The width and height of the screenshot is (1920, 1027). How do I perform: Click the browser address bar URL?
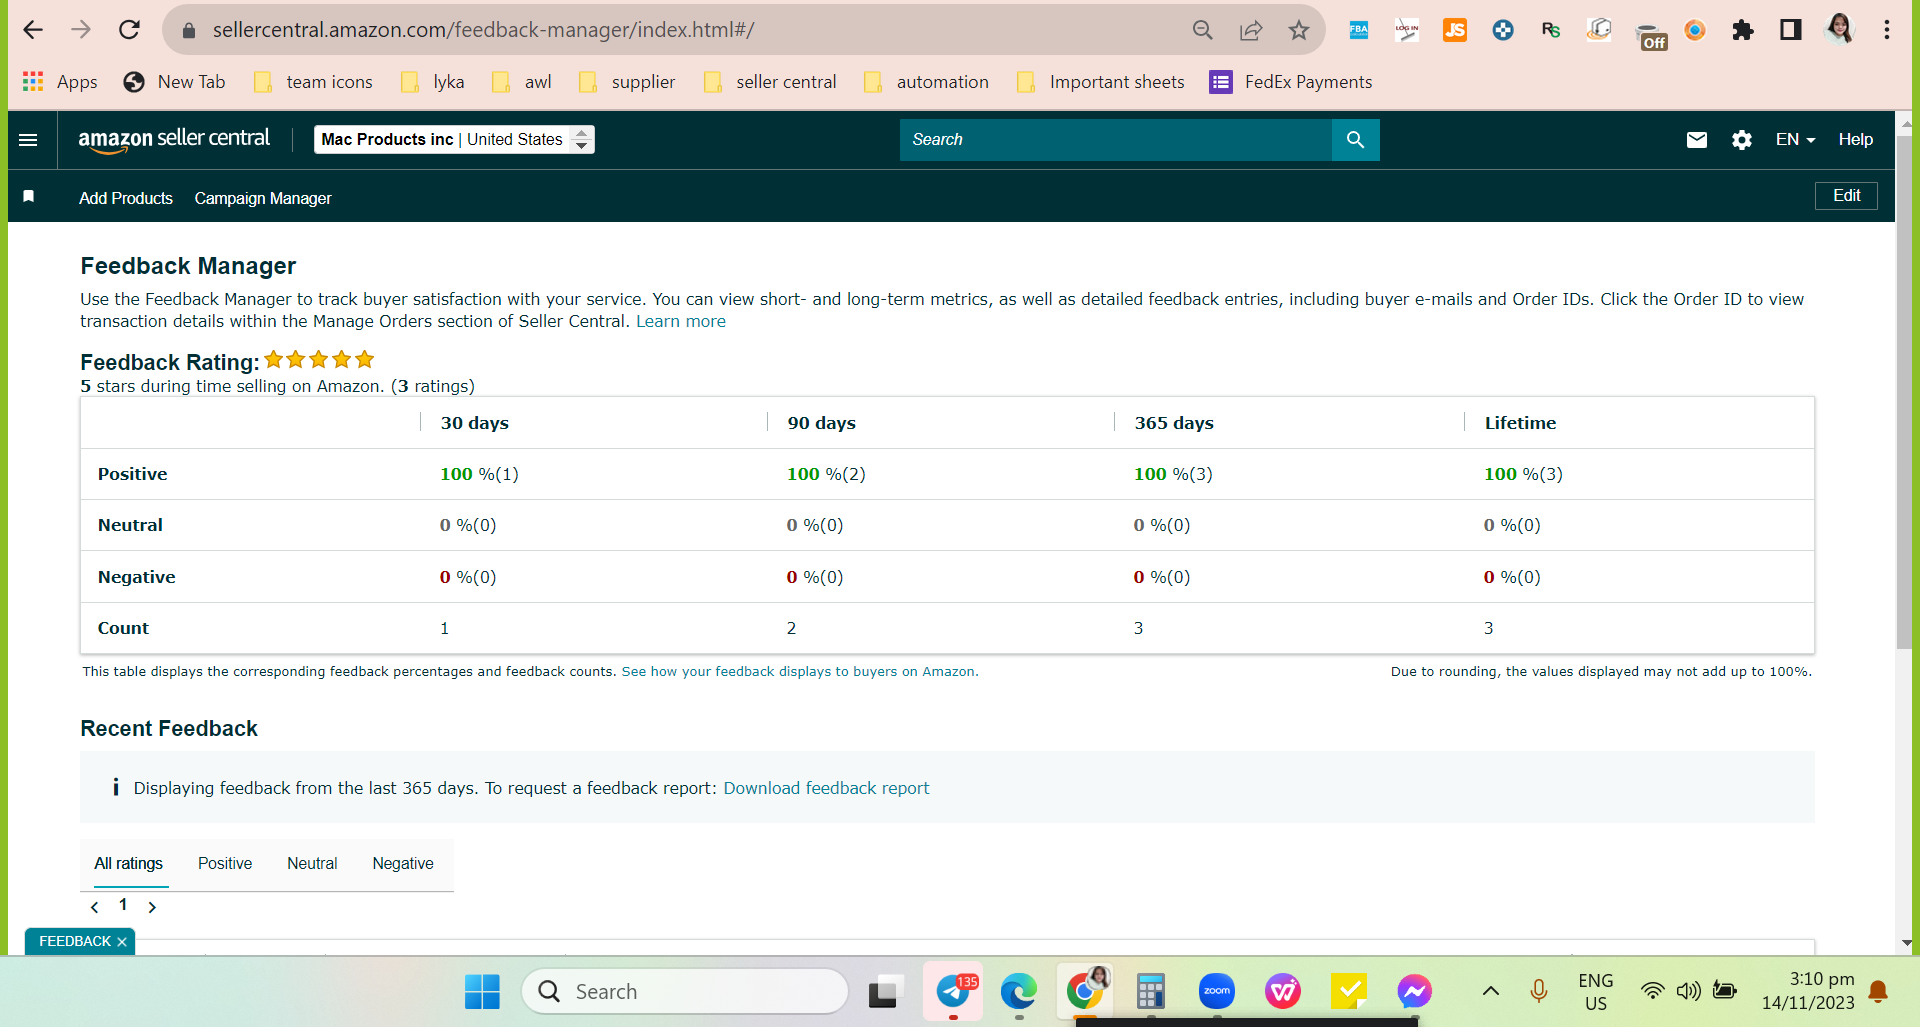click(484, 30)
